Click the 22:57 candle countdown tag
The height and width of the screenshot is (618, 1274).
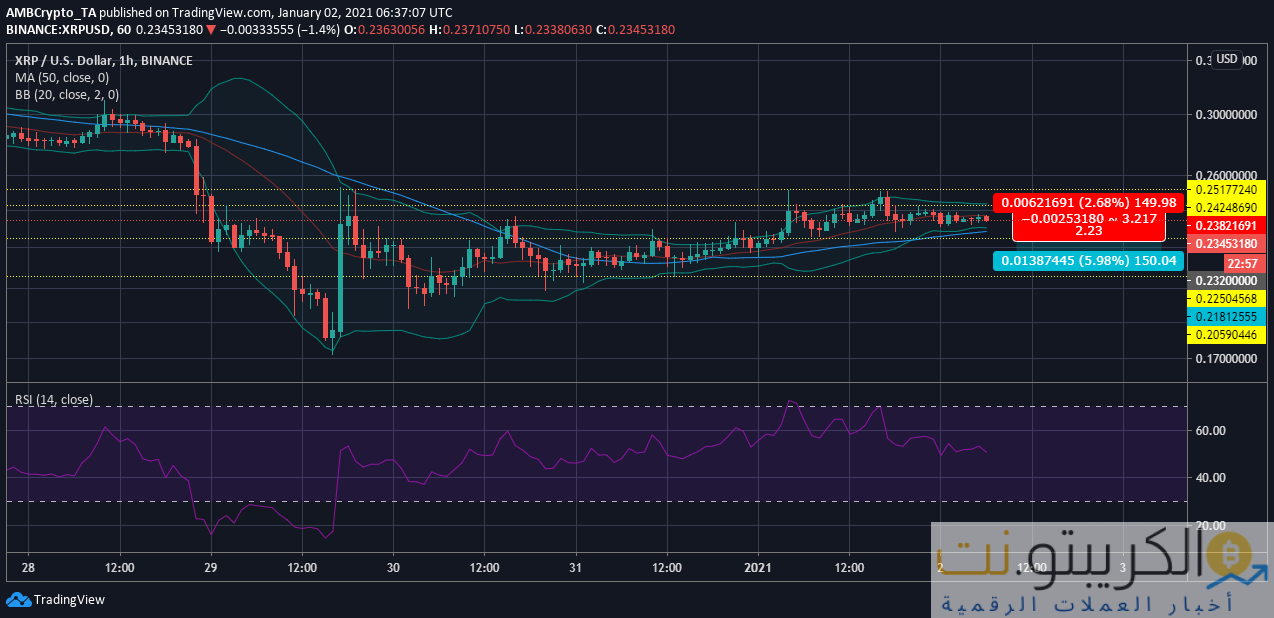[x=1243, y=263]
